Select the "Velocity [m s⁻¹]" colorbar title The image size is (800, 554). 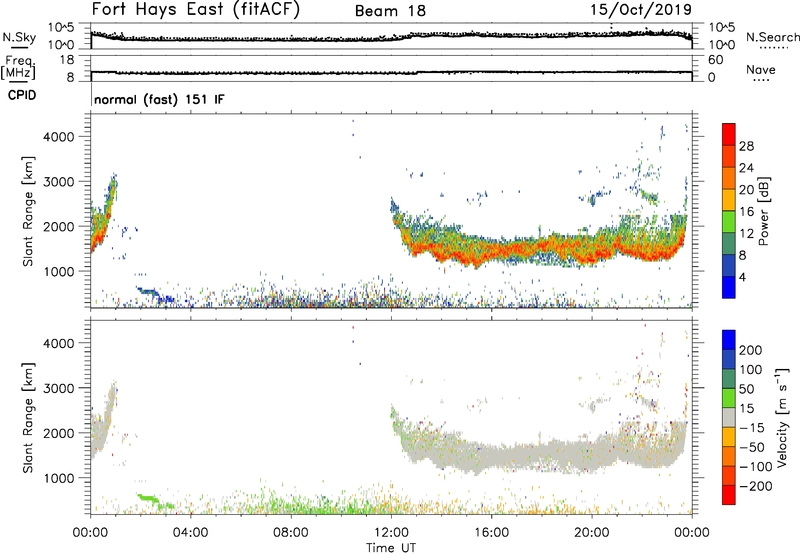(781, 417)
